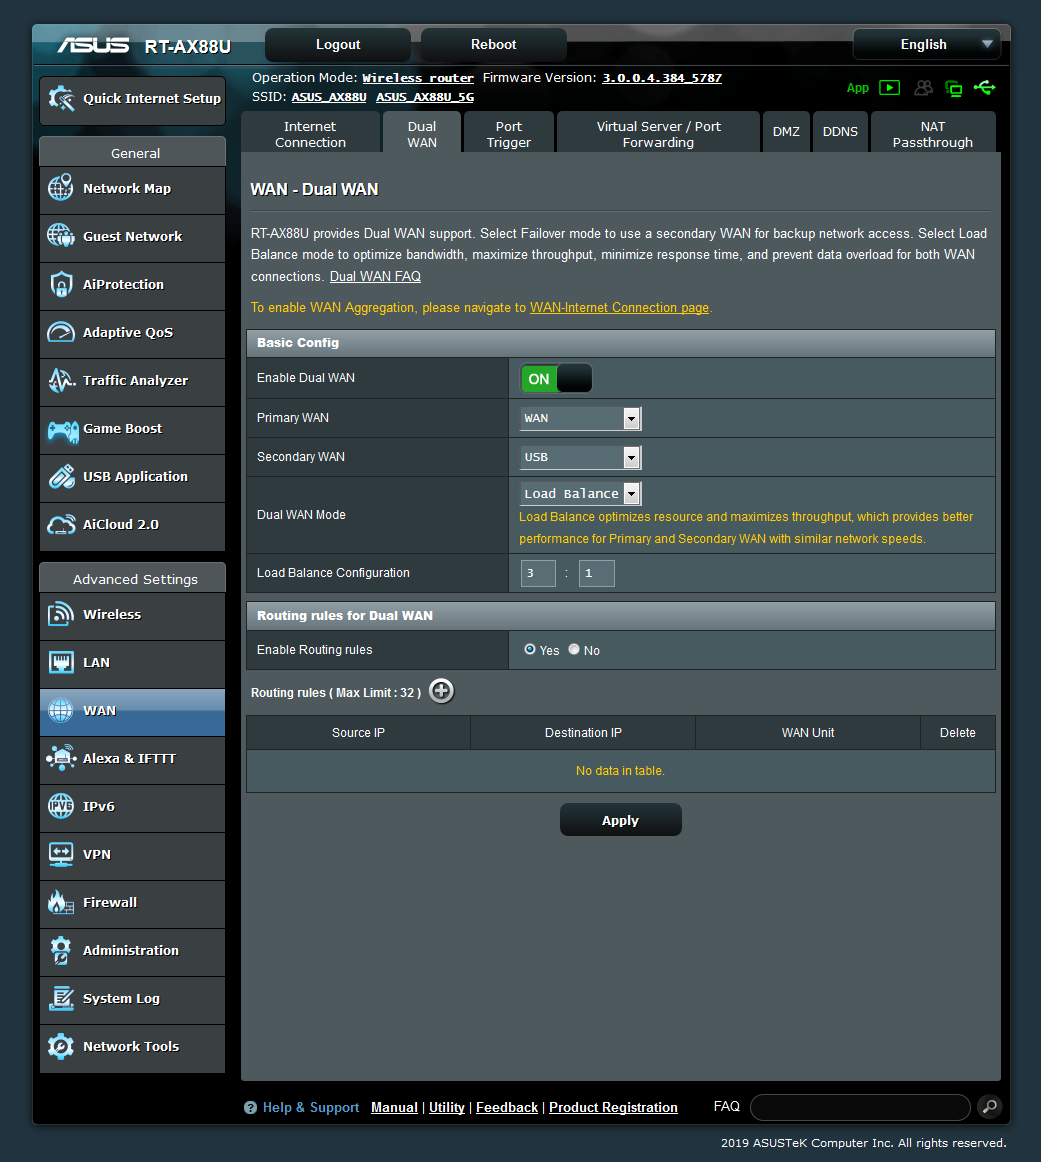The image size is (1041, 1162).
Task: Open AiProtection shield icon
Action: (61, 284)
